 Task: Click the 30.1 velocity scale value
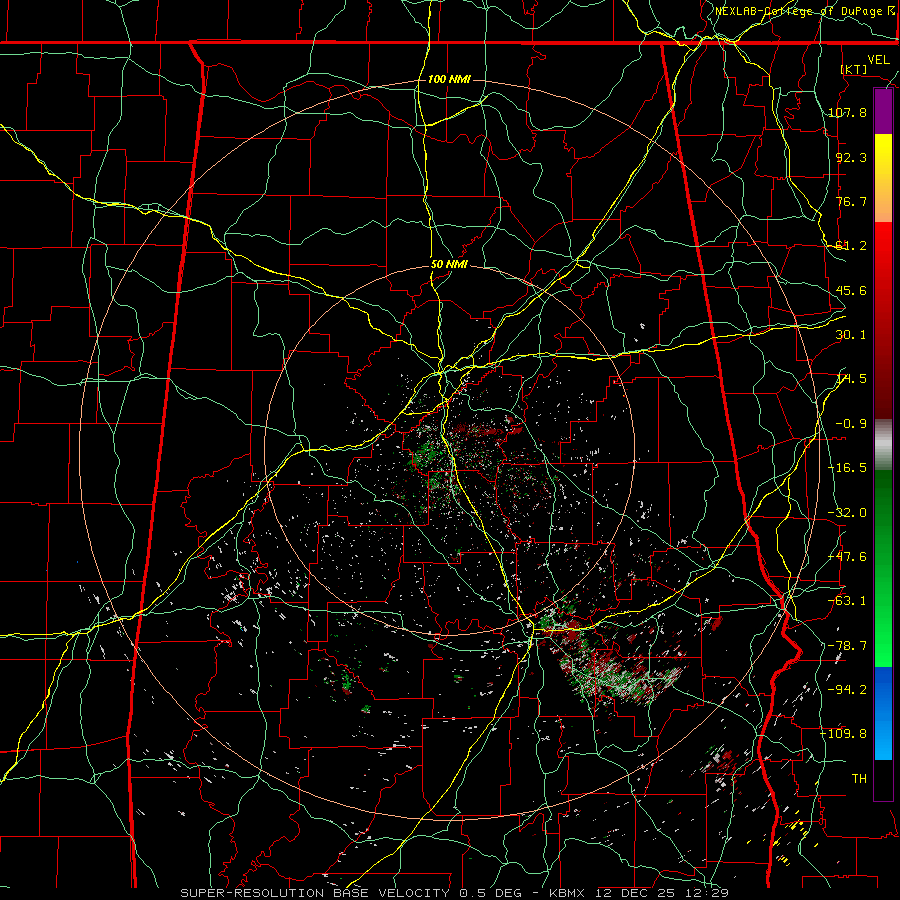[851, 335]
